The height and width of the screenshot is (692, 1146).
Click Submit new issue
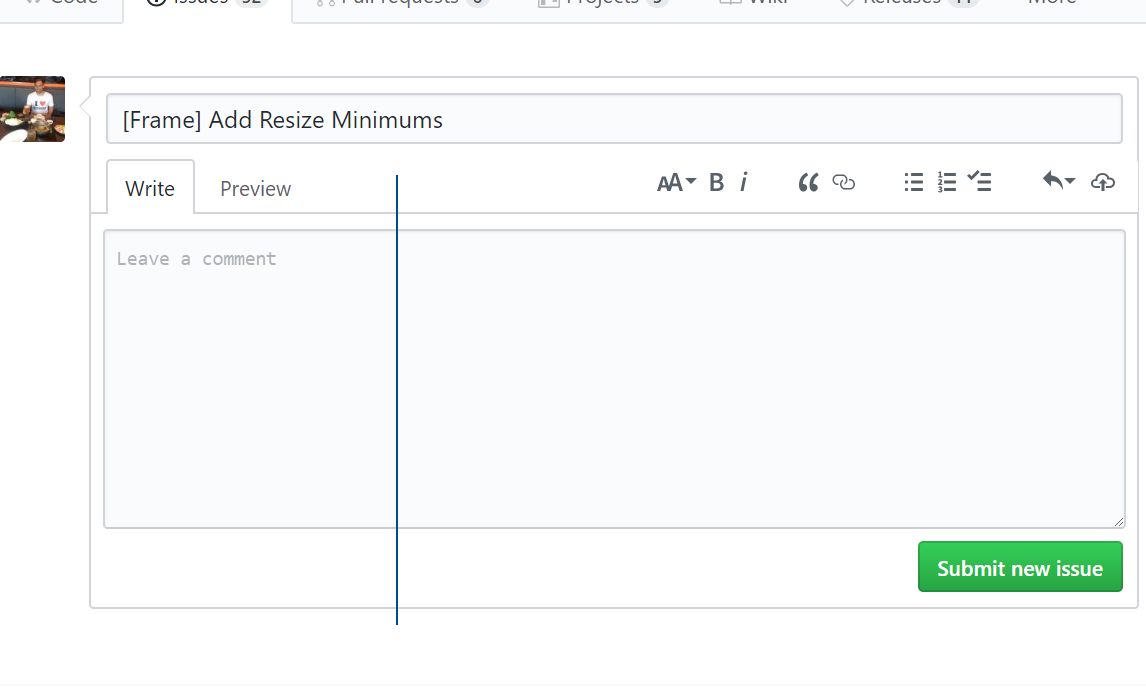pyautogui.click(x=1020, y=567)
